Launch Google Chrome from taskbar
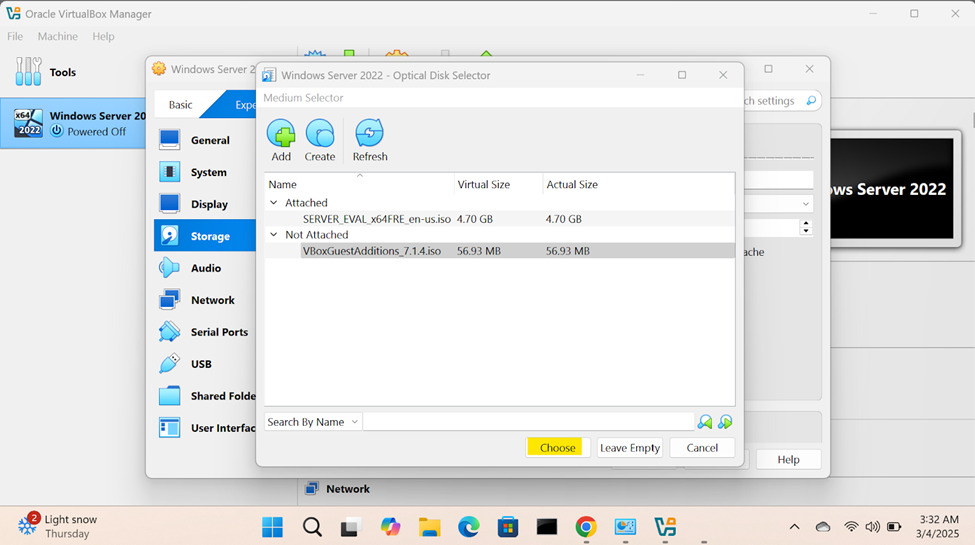 point(586,527)
